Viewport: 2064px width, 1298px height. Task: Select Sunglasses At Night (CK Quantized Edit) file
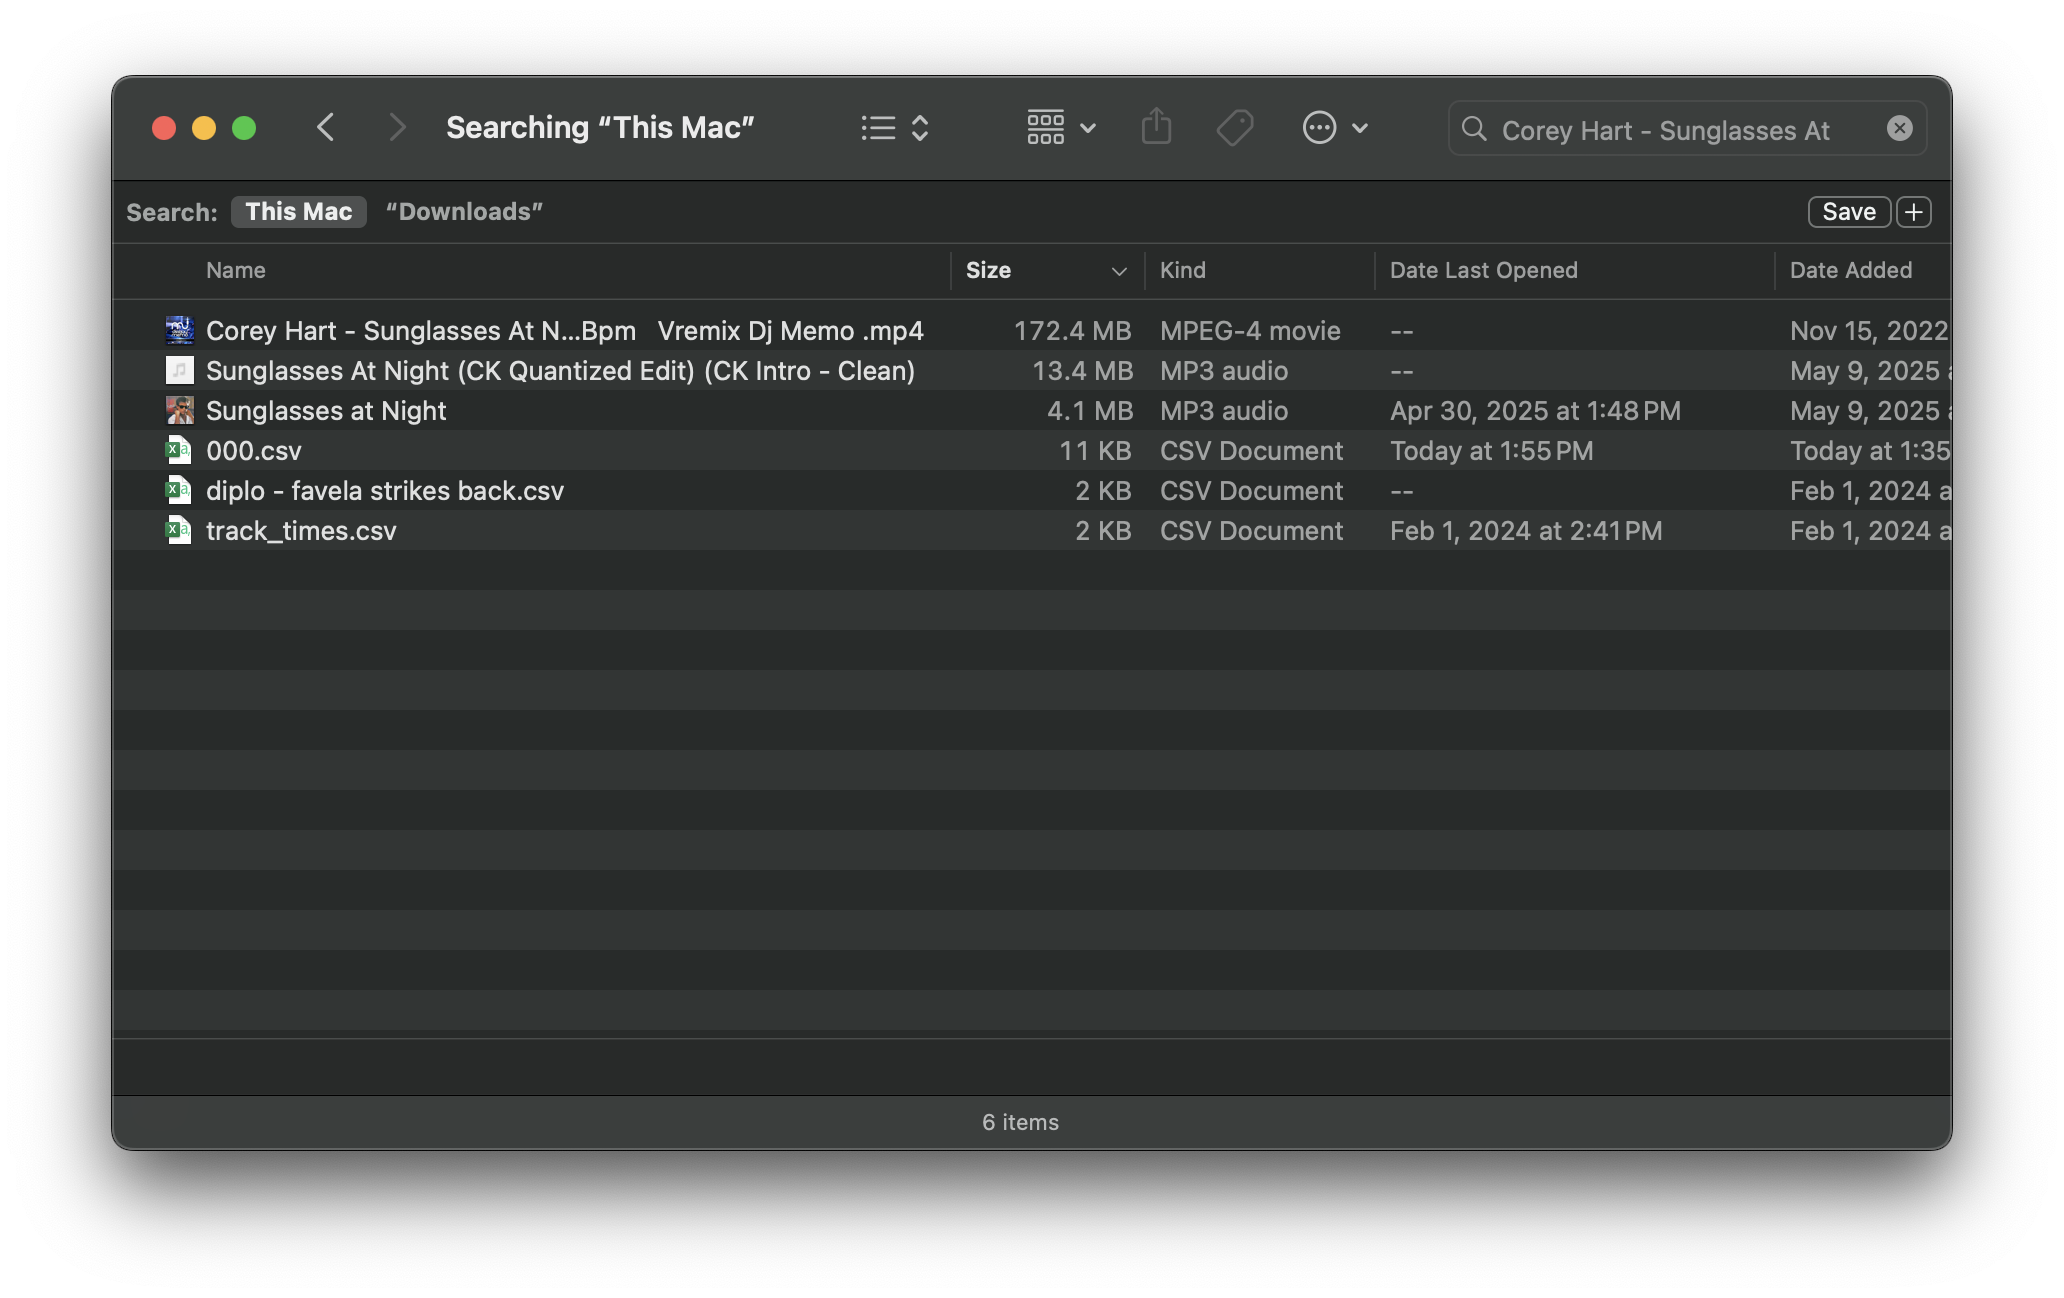tap(560, 371)
